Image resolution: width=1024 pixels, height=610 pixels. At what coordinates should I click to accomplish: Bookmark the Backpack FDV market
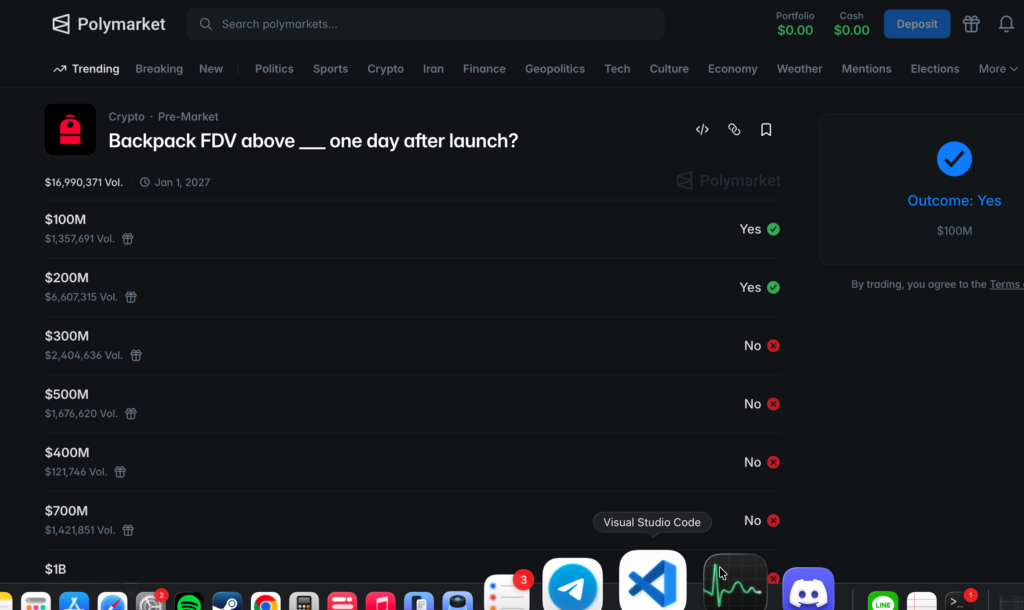(x=766, y=129)
